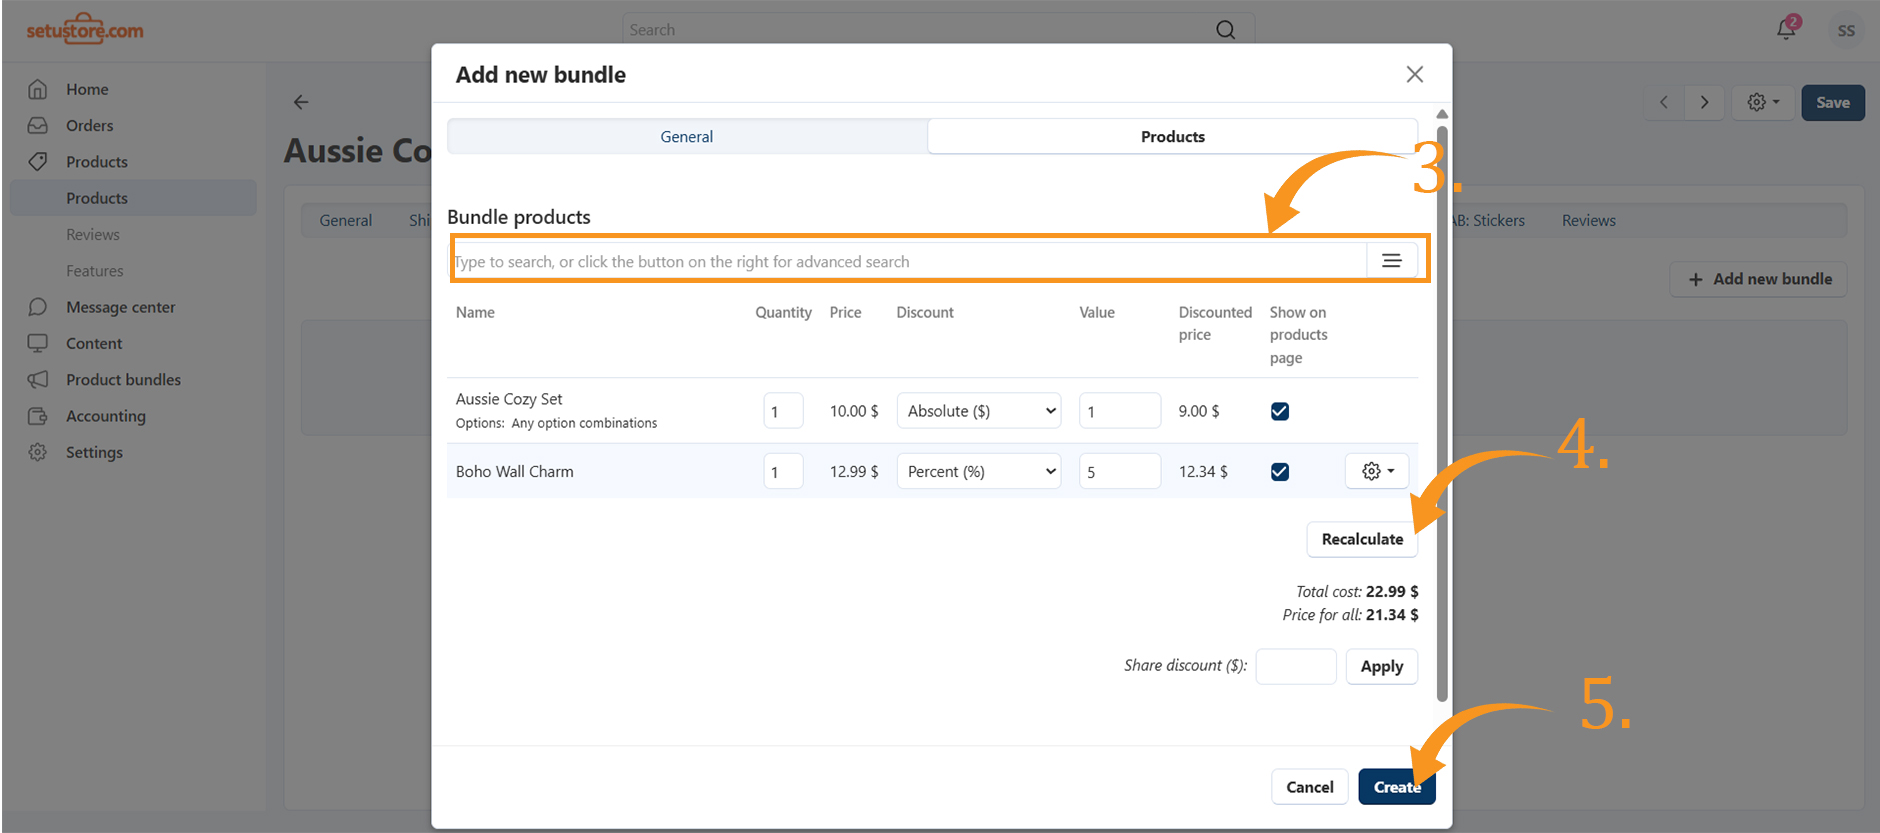Click Add new bundle button
The width and height of the screenshot is (1880, 833).
pyautogui.click(x=1759, y=279)
